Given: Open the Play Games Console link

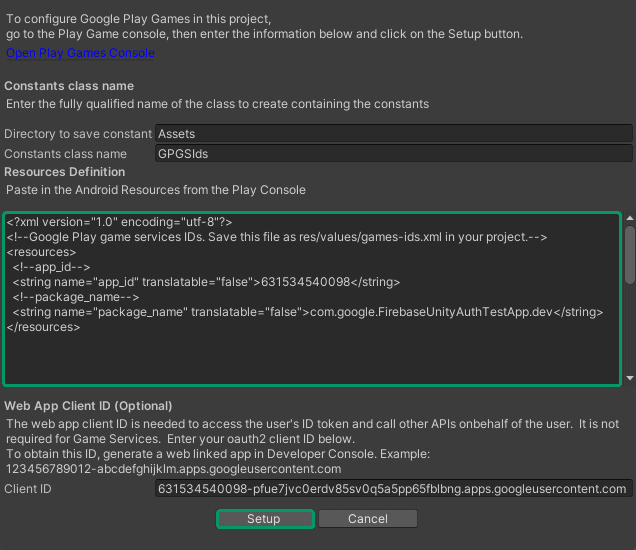Looking at the screenshot, I should coord(80,53).
